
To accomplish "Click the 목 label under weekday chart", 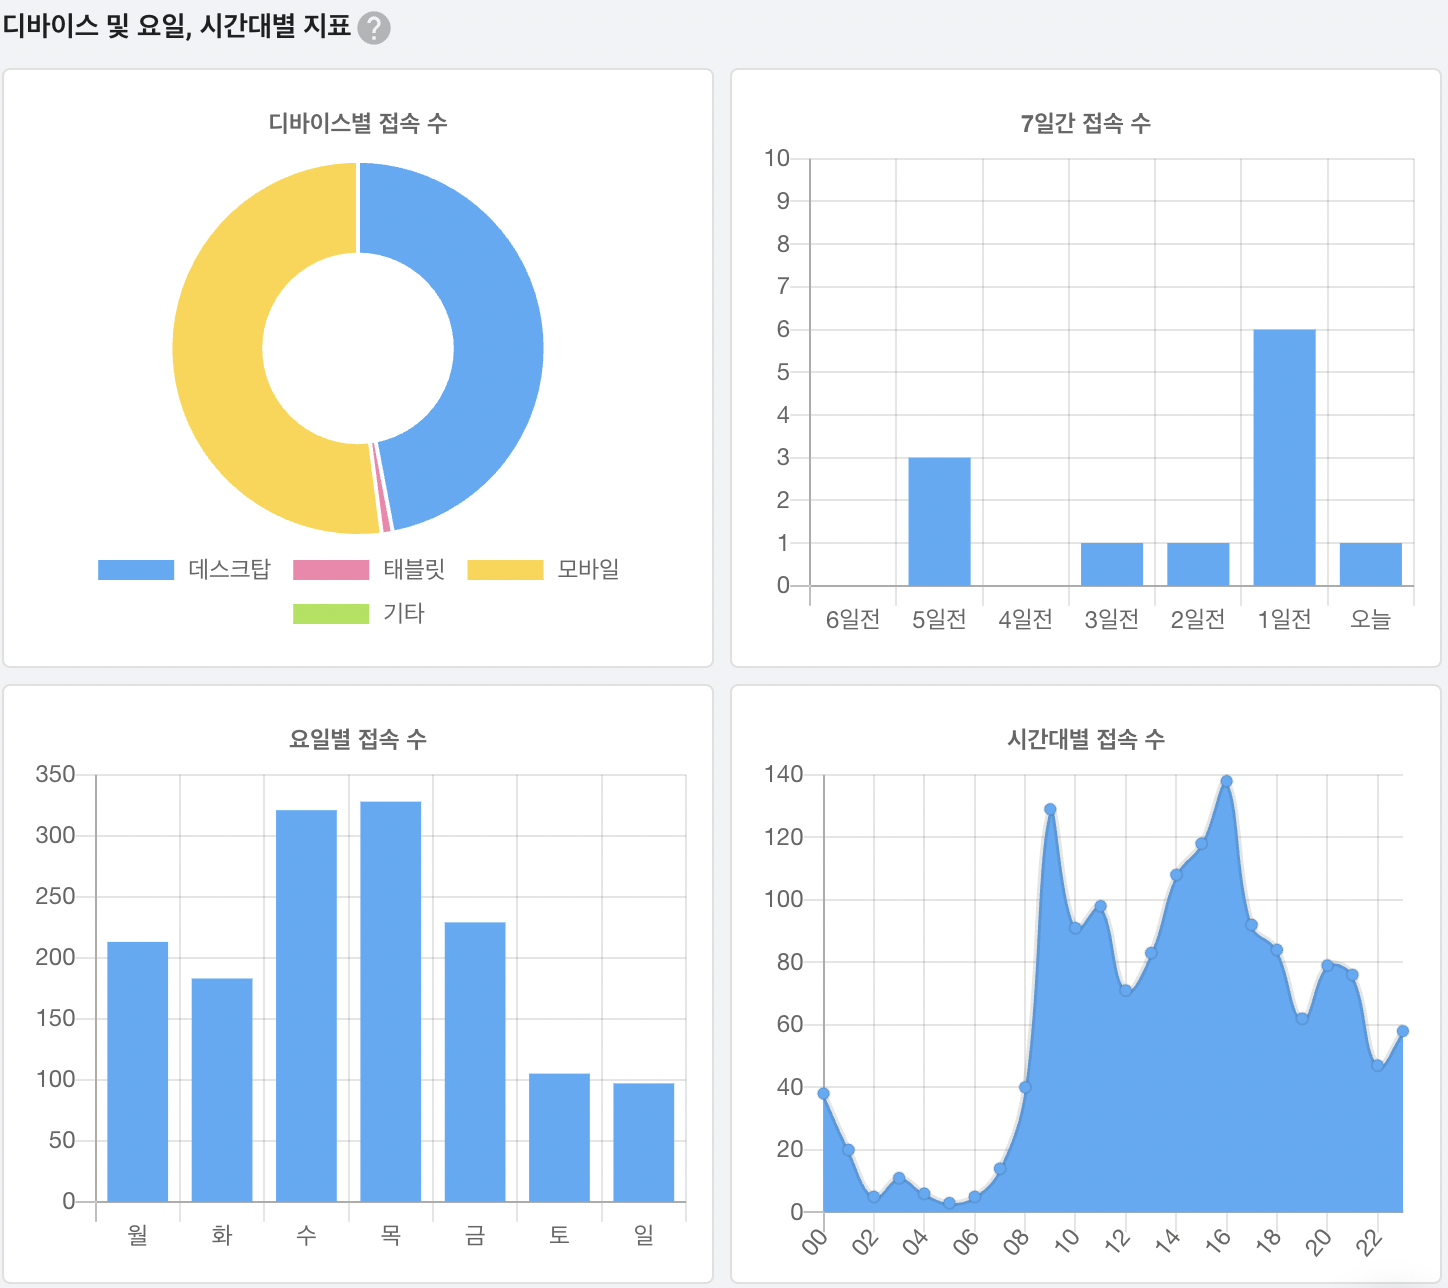I will 391,1236.
